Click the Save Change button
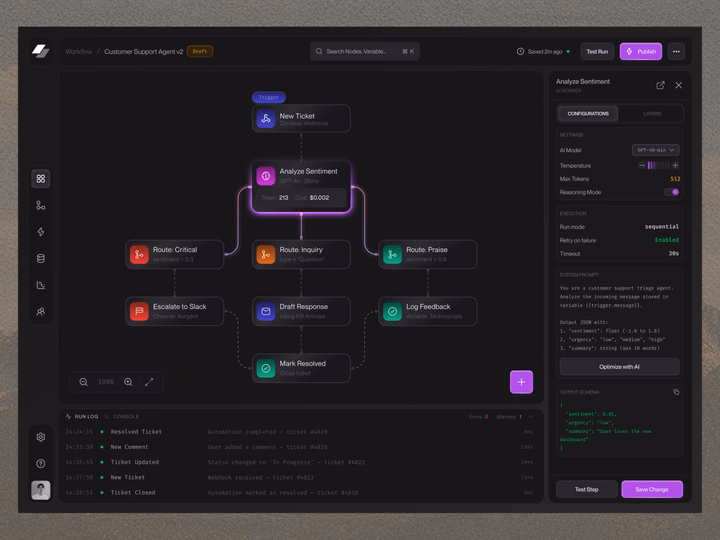Image resolution: width=720 pixels, height=540 pixels. coord(652,489)
